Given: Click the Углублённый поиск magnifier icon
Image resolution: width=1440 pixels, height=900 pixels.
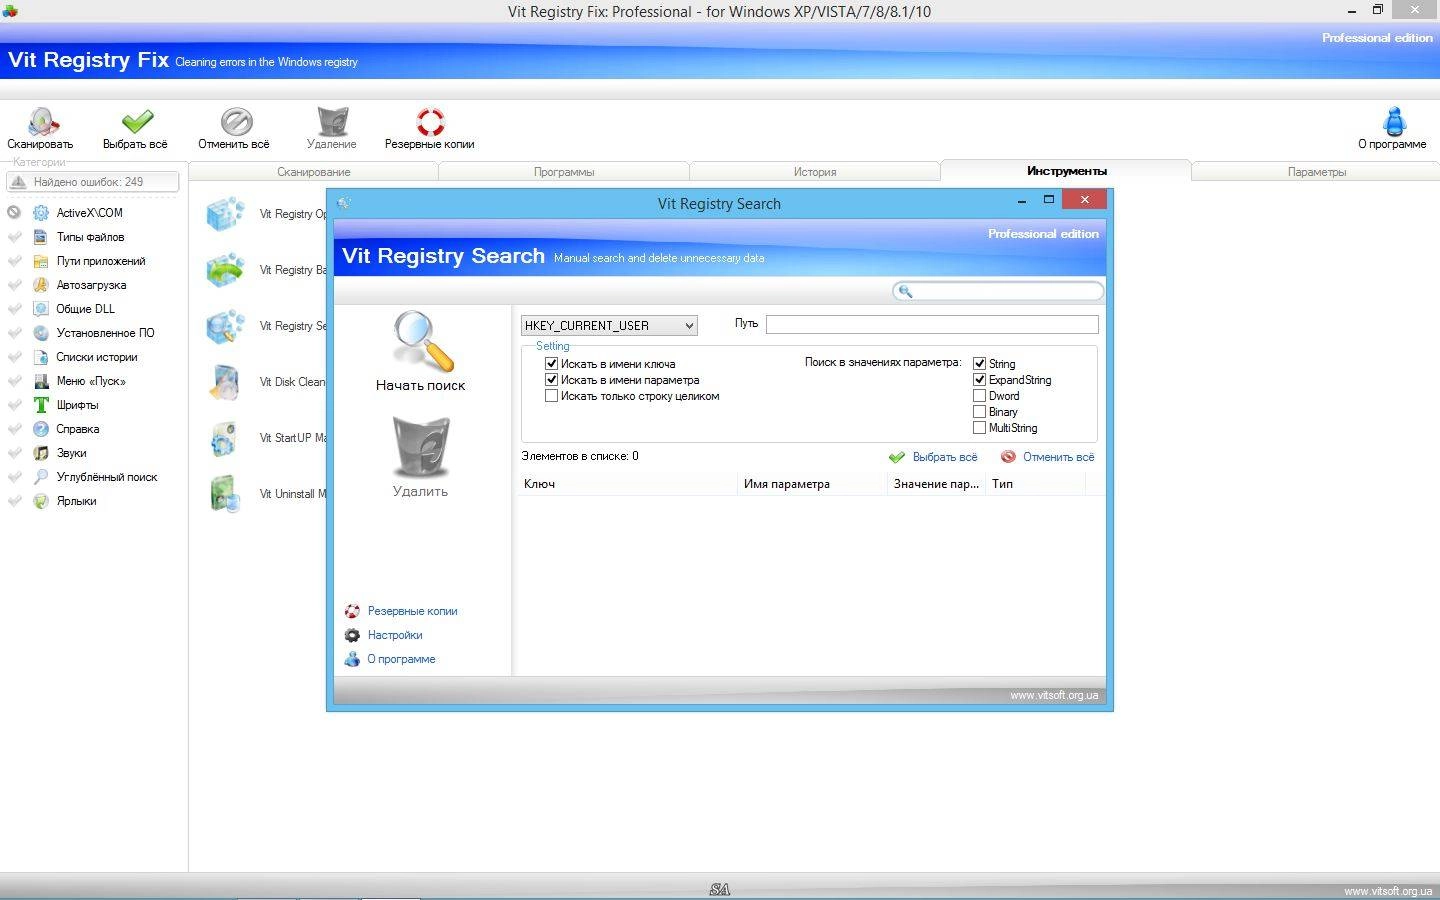Looking at the screenshot, I should point(41,477).
